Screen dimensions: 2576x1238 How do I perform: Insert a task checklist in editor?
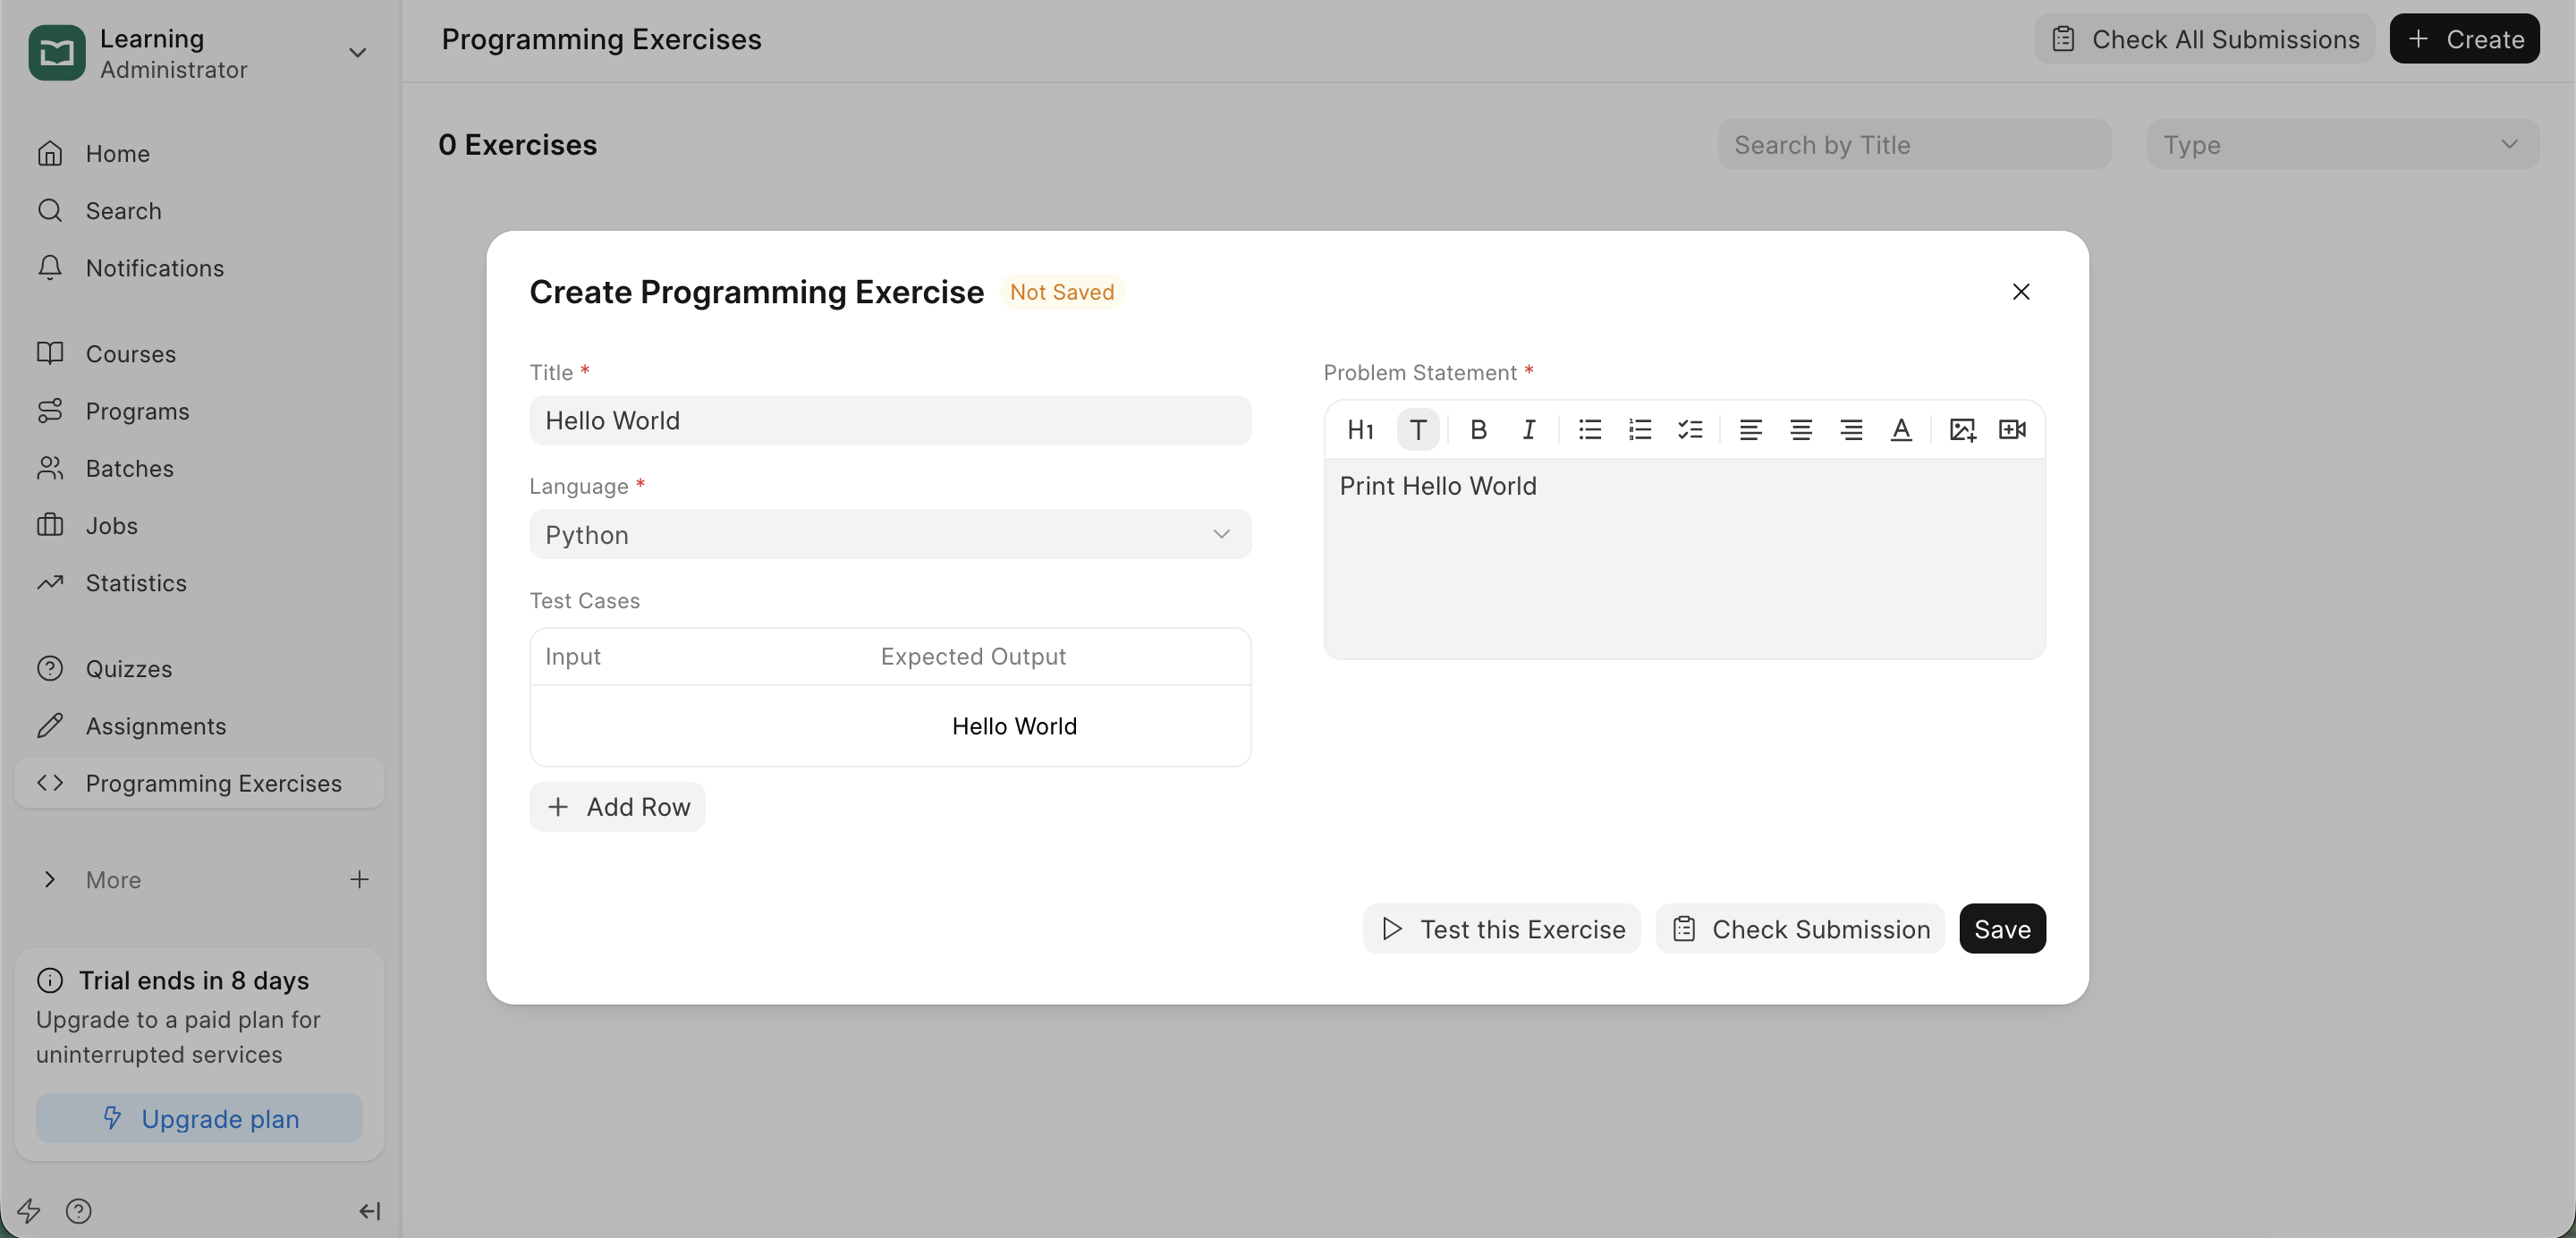[1690, 430]
